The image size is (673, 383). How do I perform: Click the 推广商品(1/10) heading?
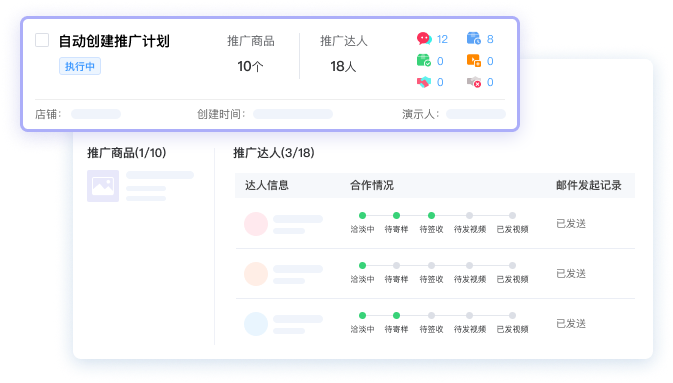127,152
